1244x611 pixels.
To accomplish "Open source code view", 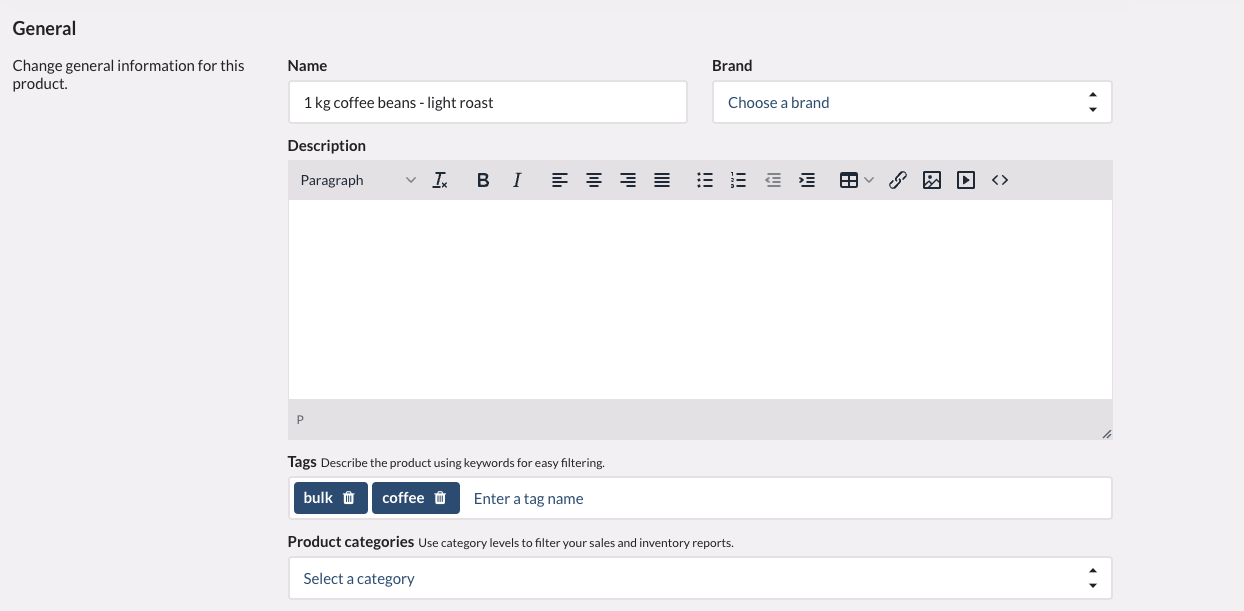I will (x=1000, y=180).
